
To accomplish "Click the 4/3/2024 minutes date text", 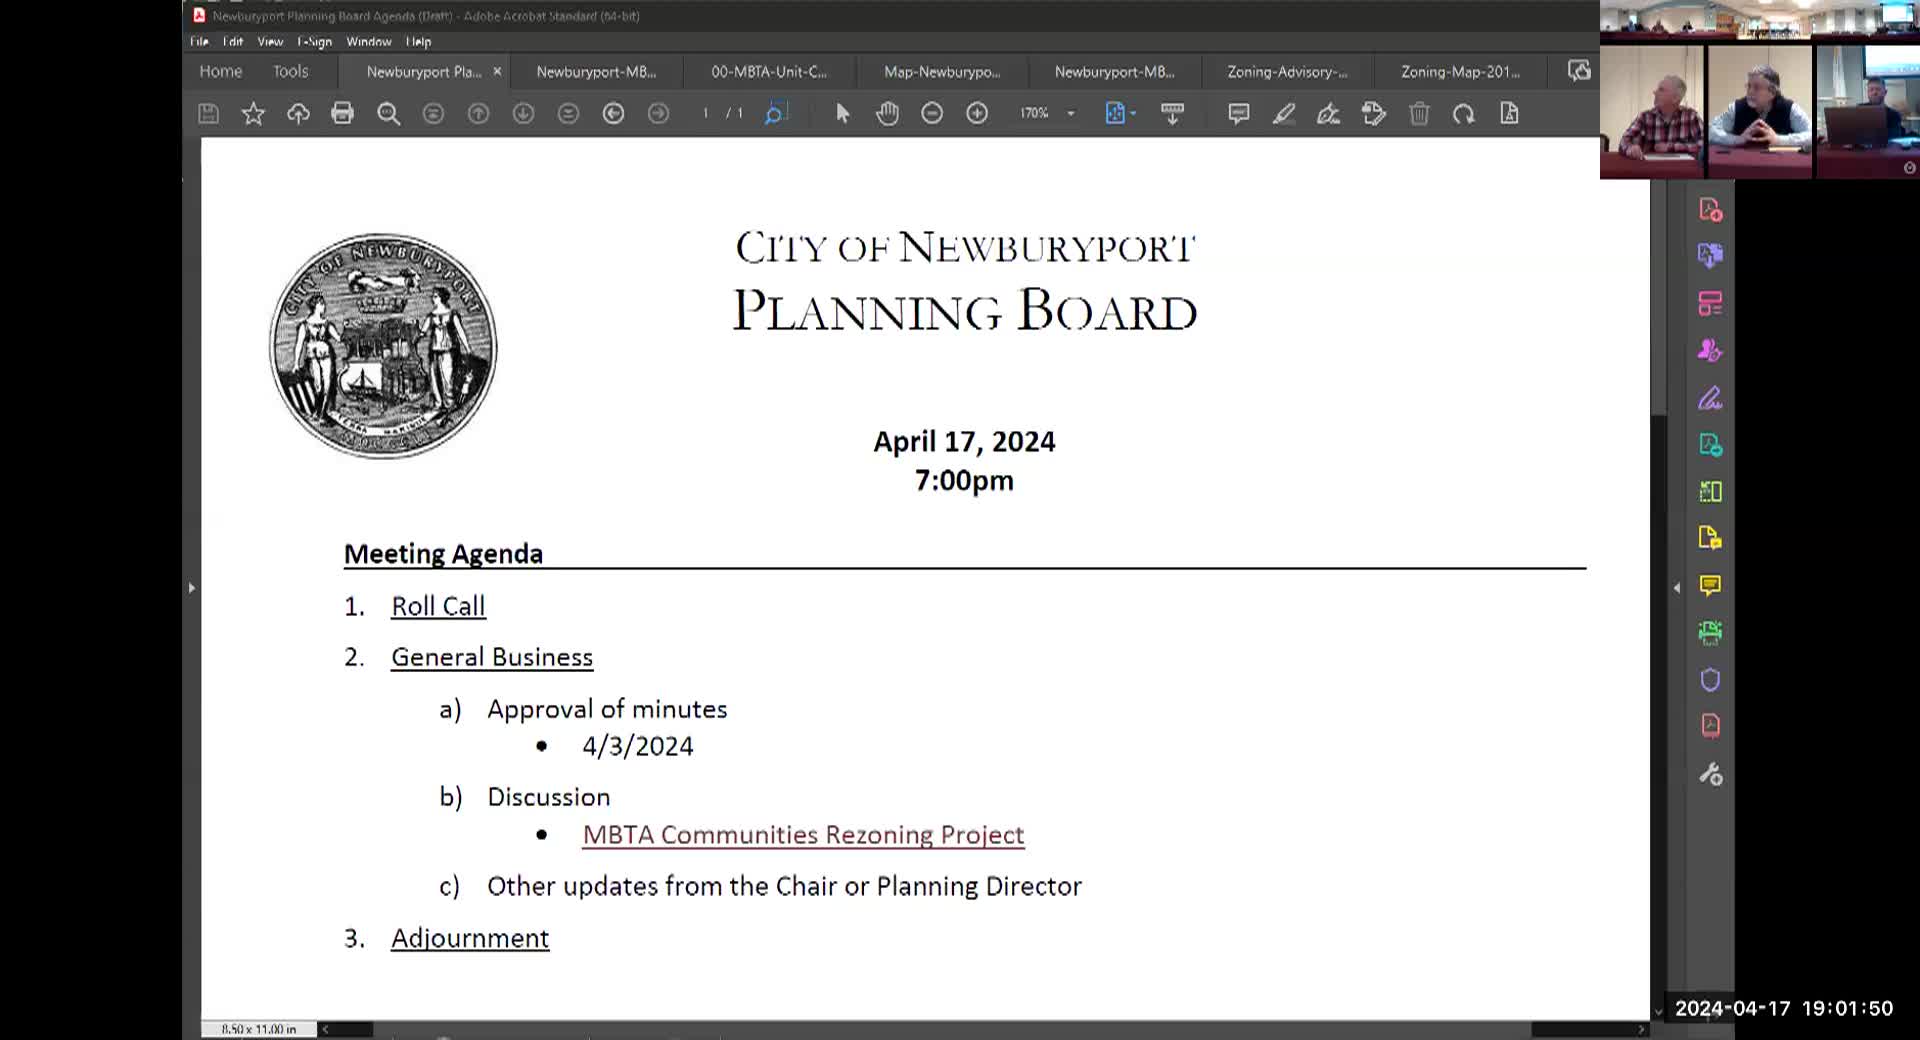I will pos(638,747).
